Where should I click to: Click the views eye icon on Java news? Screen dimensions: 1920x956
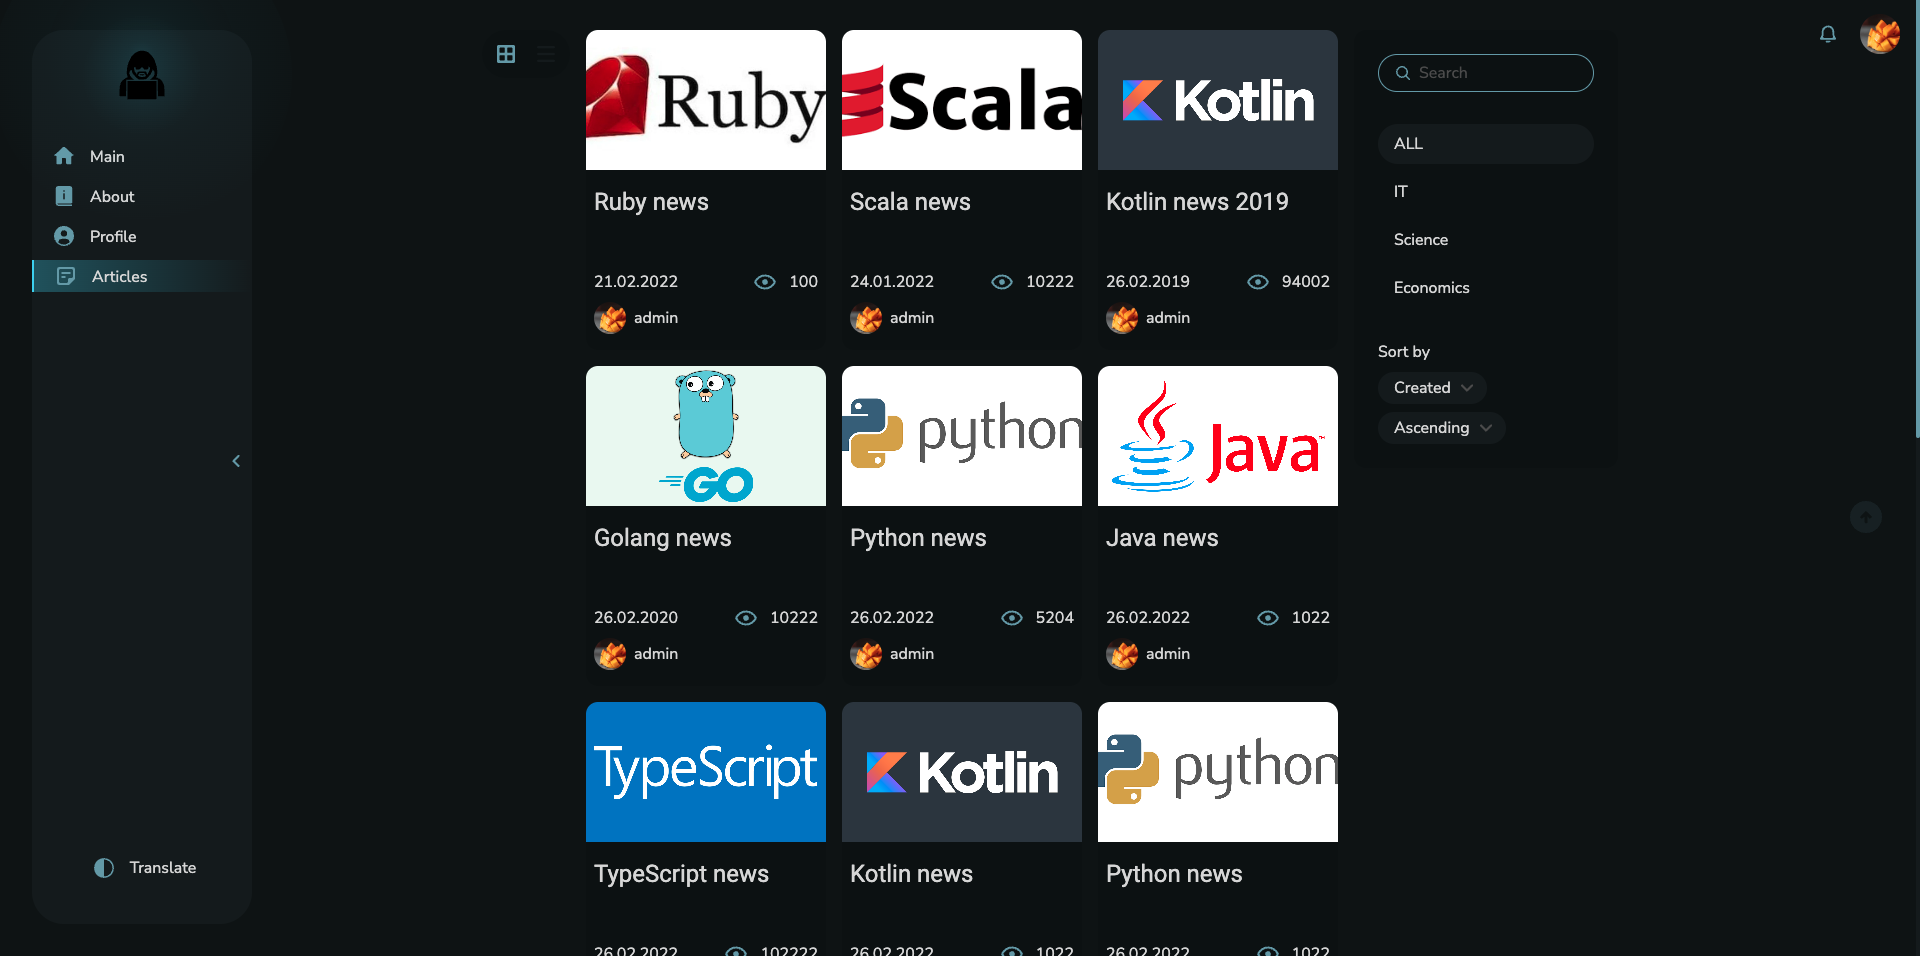1268,618
